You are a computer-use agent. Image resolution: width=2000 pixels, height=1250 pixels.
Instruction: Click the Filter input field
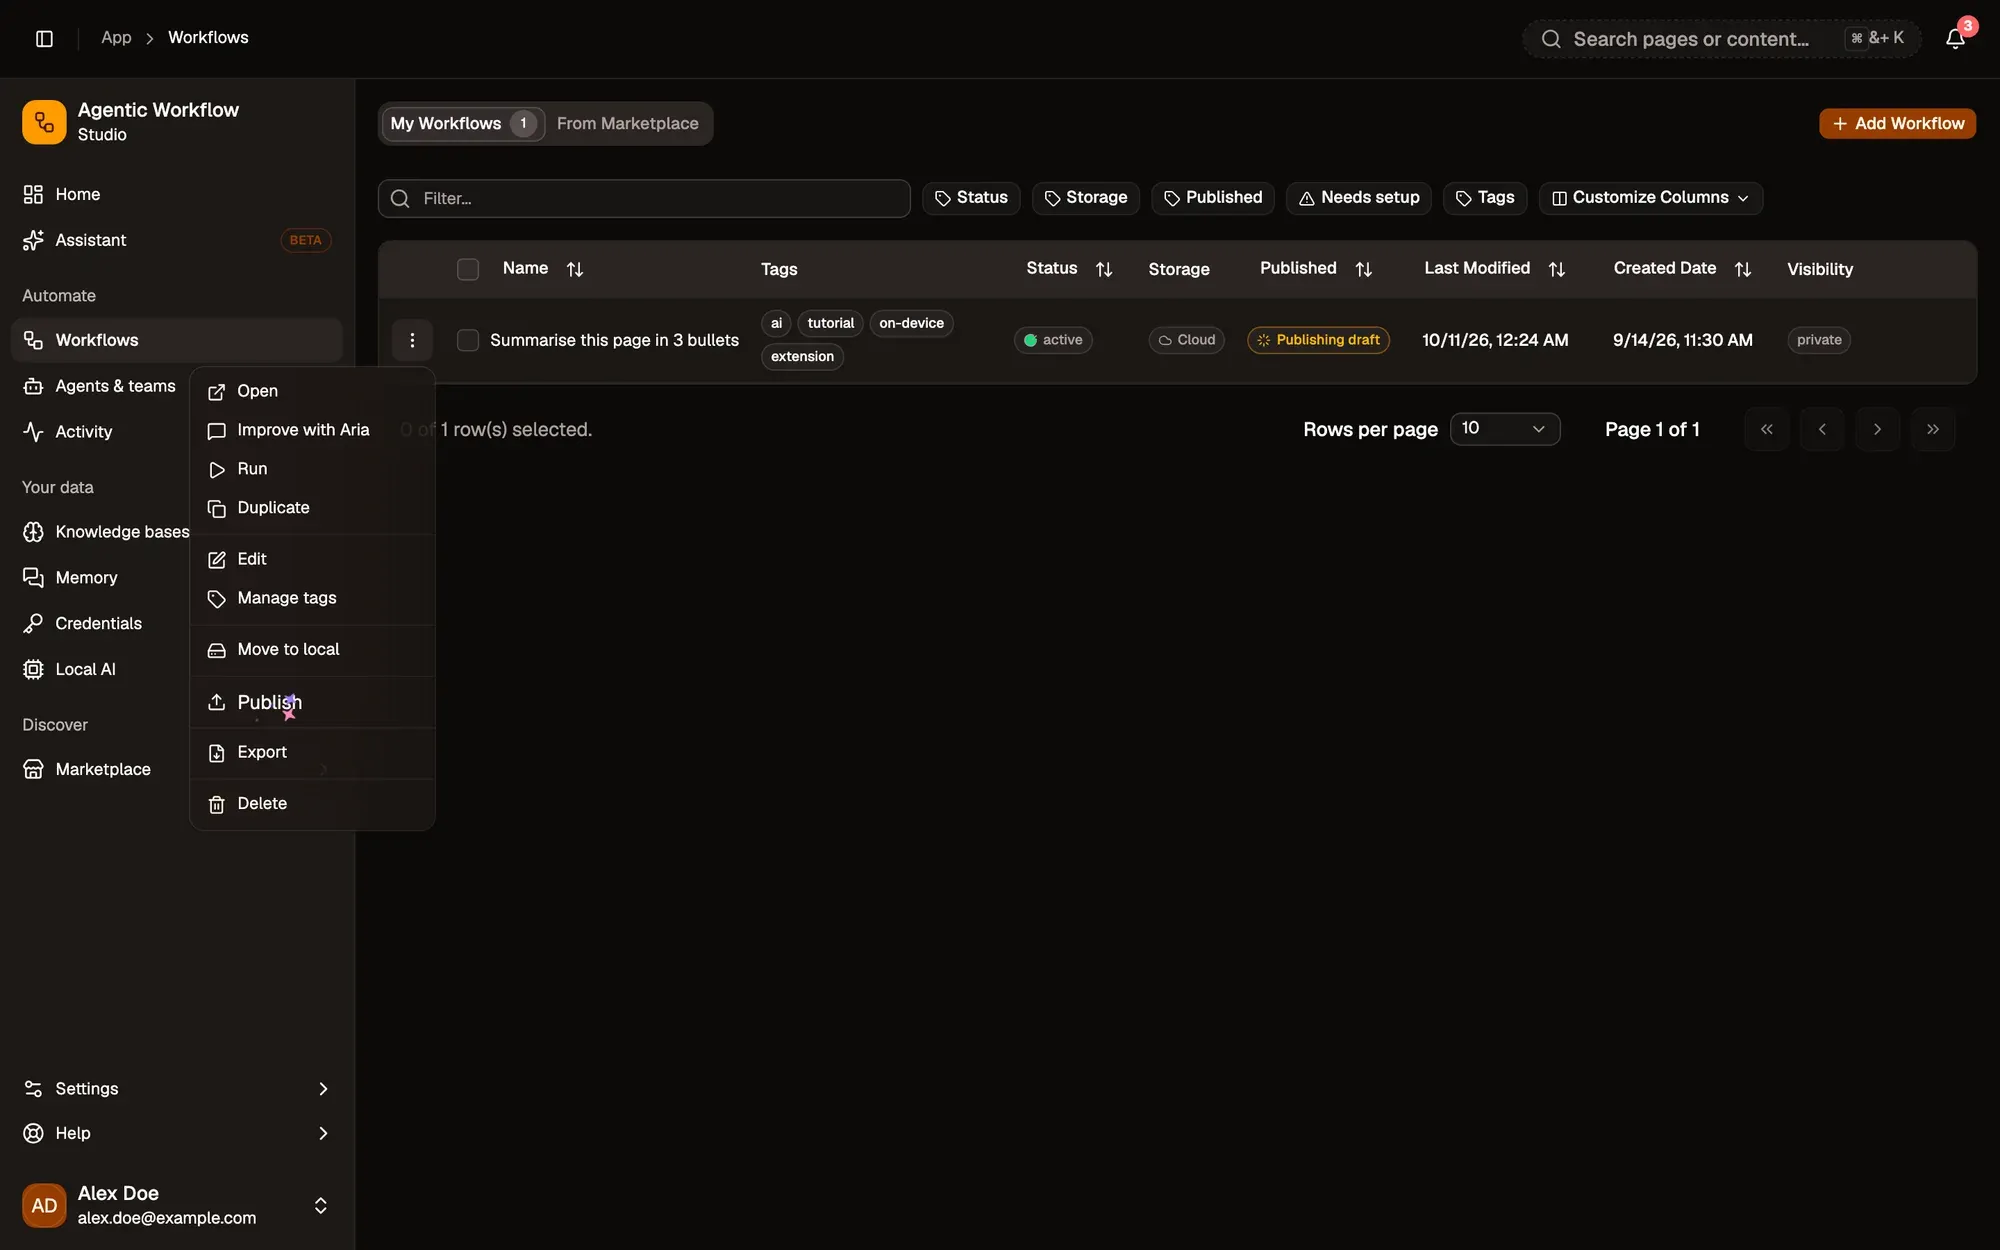pyautogui.click(x=644, y=198)
